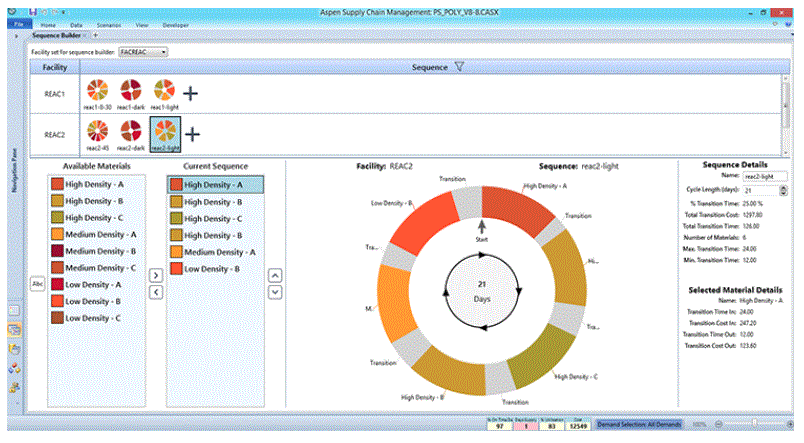Select Medium Density - A in Available Materials
This screenshot has height=443, width=804.
point(96,234)
